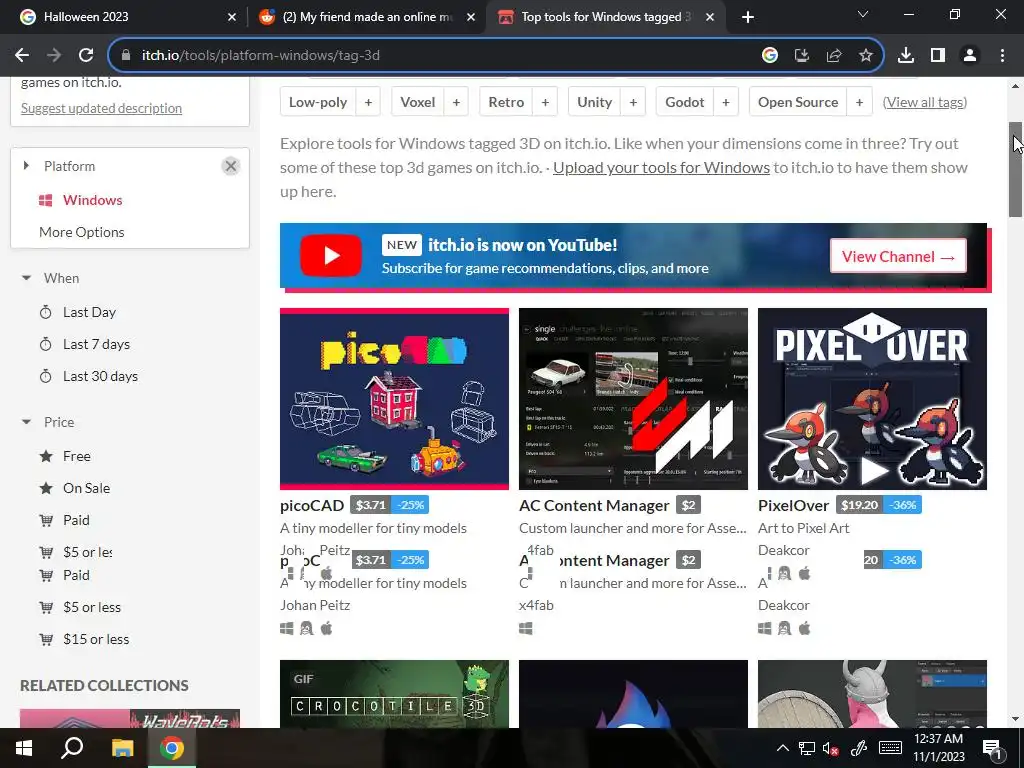
Task: Open Chrome three-dot menu
Action: click(x=1002, y=56)
